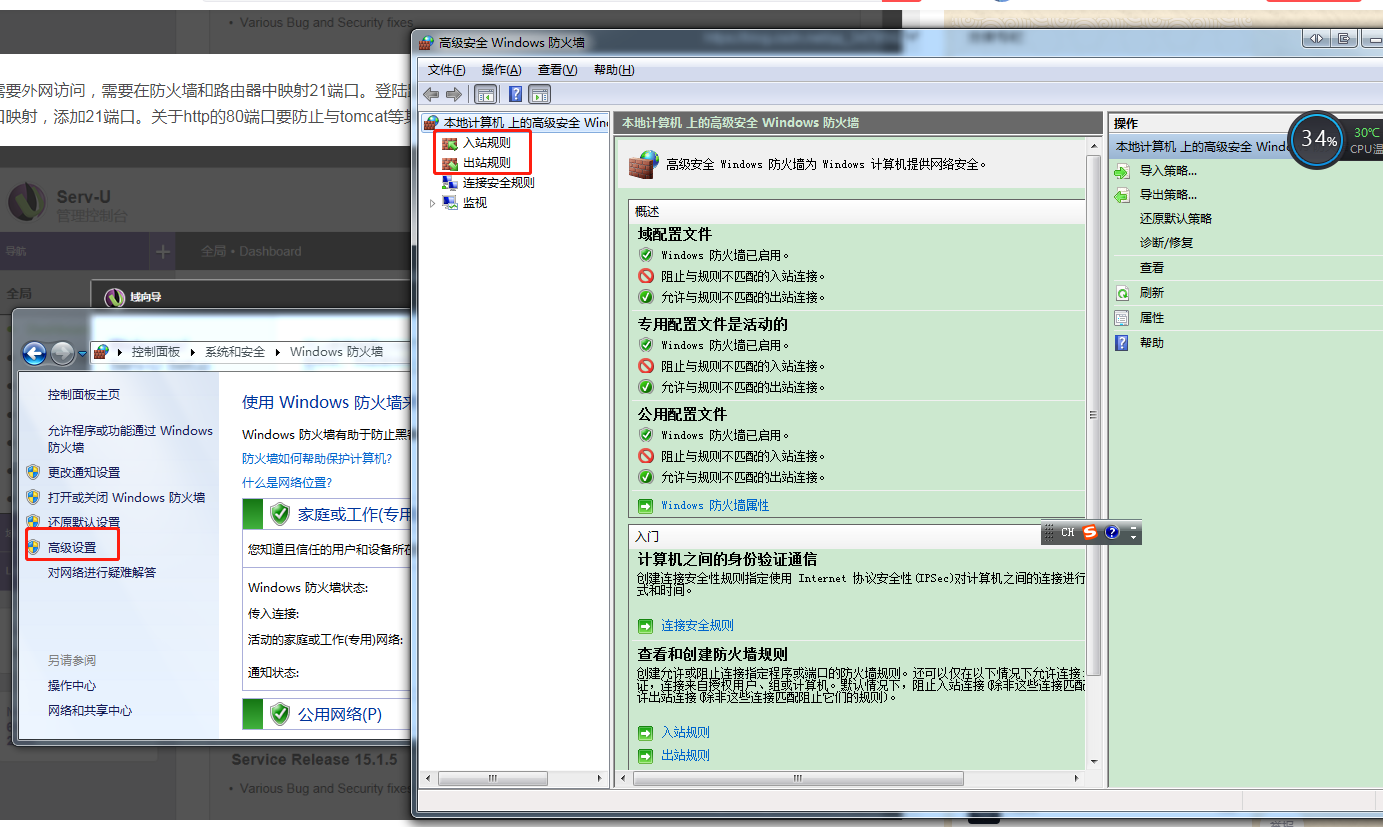Click the center pane horizontal scrollbar thumb
1383x827 pixels.
pos(797,778)
